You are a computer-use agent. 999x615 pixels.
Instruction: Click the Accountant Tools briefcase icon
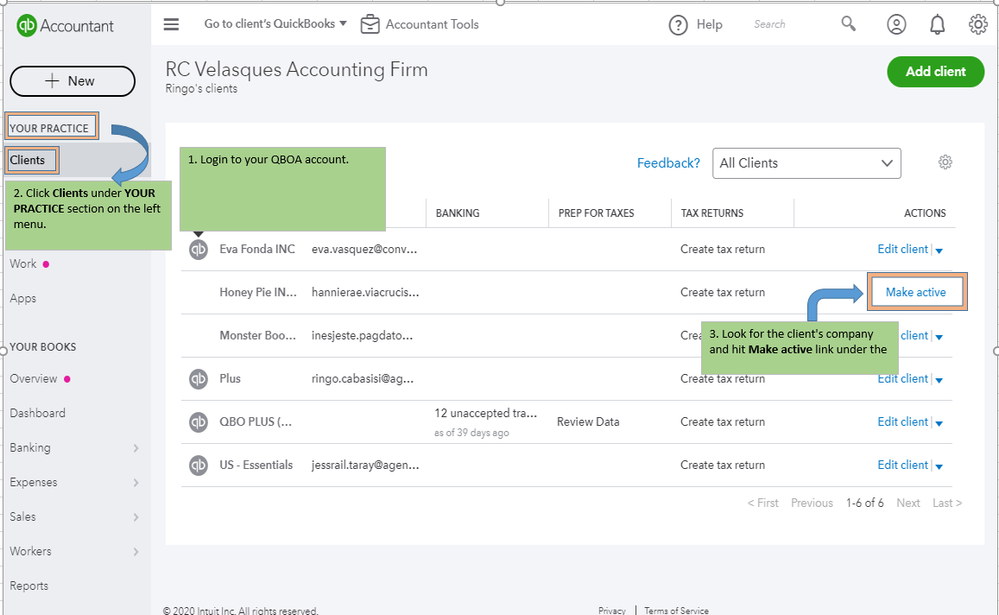point(370,24)
